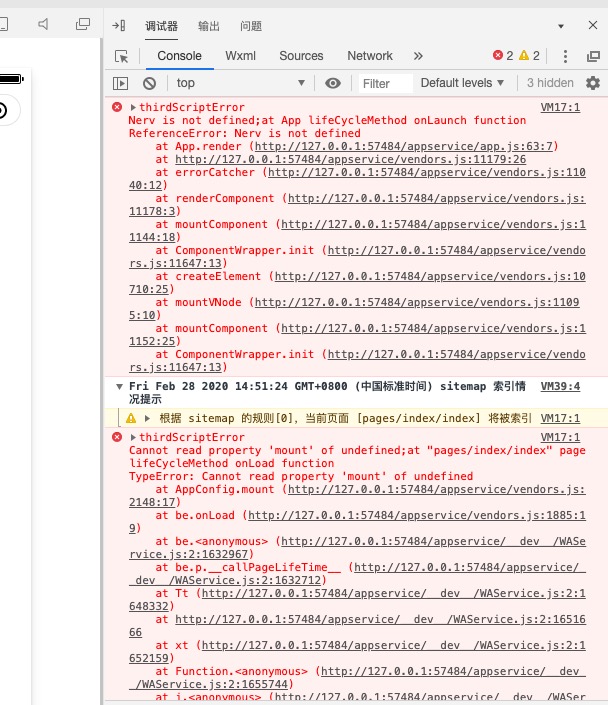Undock devtools into separate window icon
Image resolution: width=608 pixels, height=705 pixels.
[x=593, y=56]
